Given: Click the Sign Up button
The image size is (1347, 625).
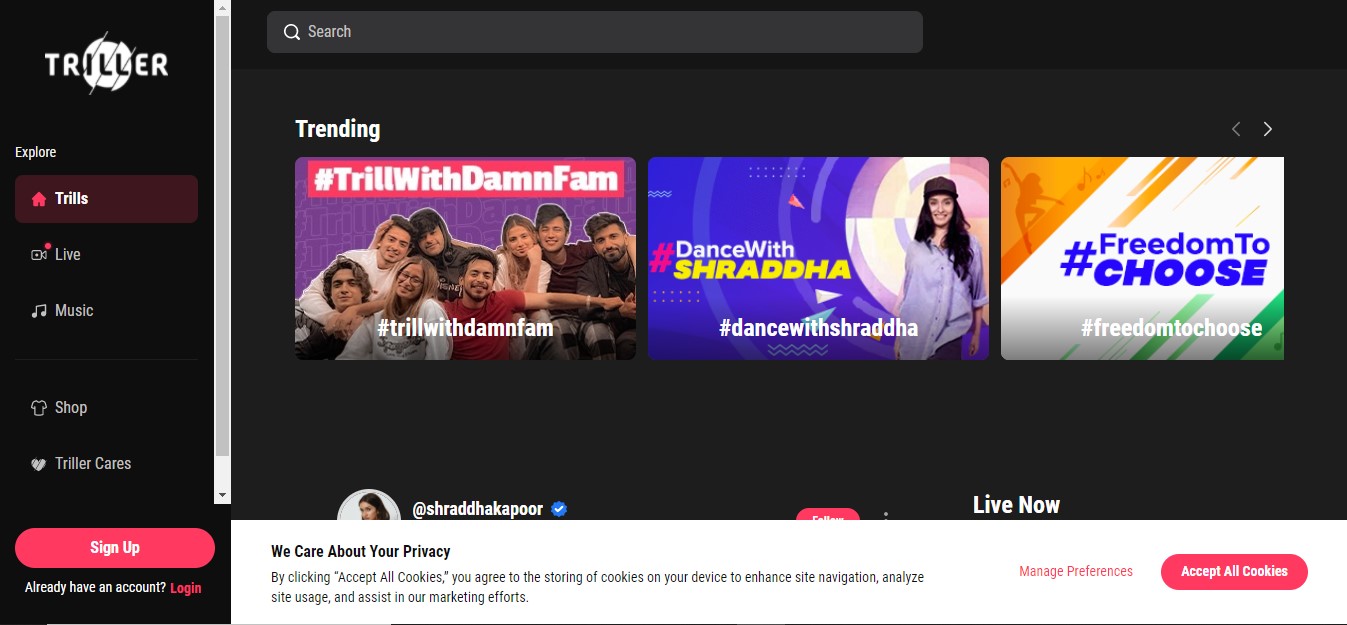Looking at the screenshot, I should pyautogui.click(x=115, y=548).
